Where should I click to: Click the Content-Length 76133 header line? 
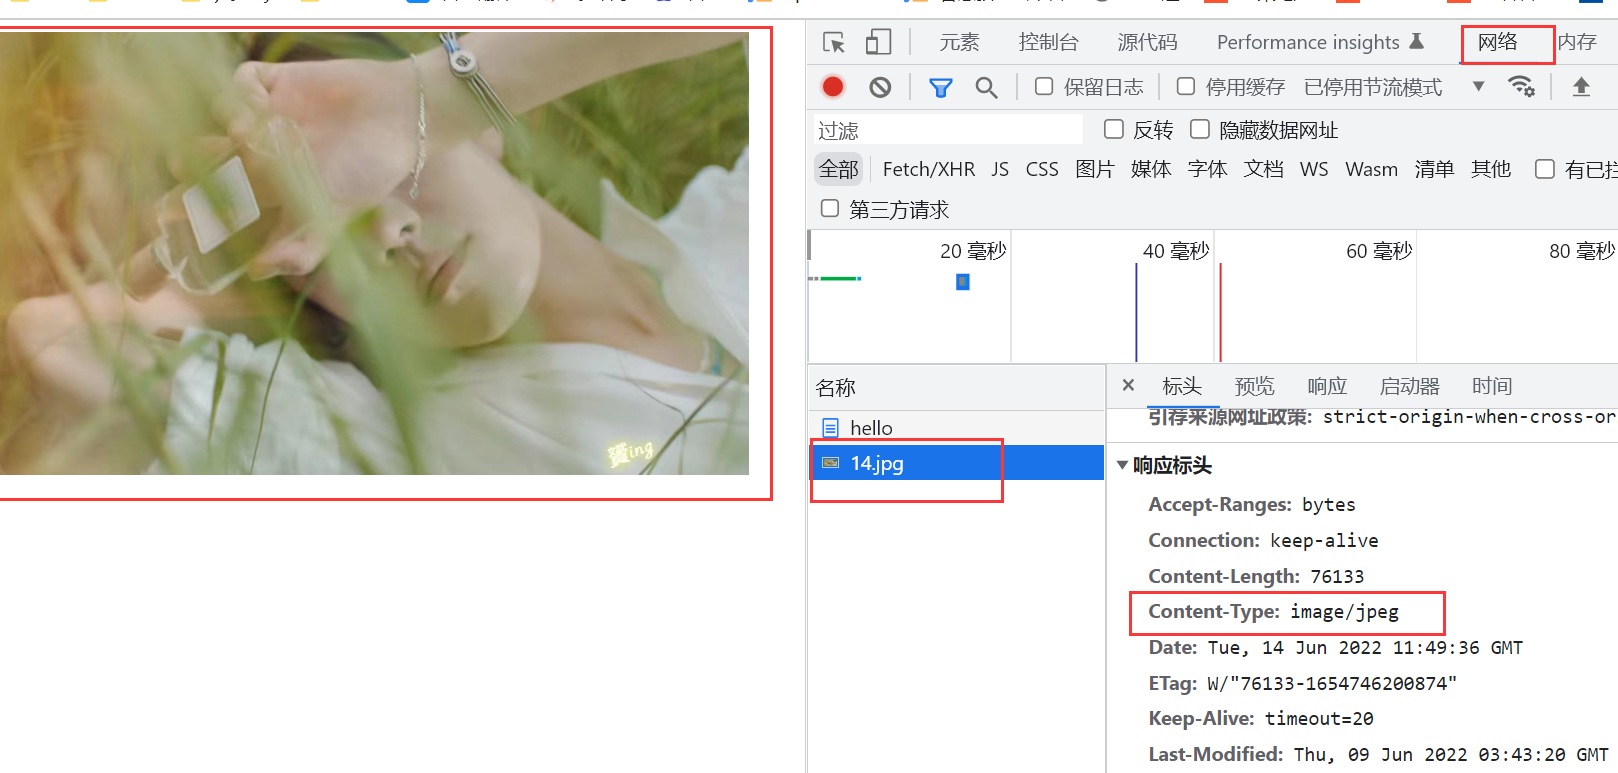pyautogui.click(x=1256, y=576)
